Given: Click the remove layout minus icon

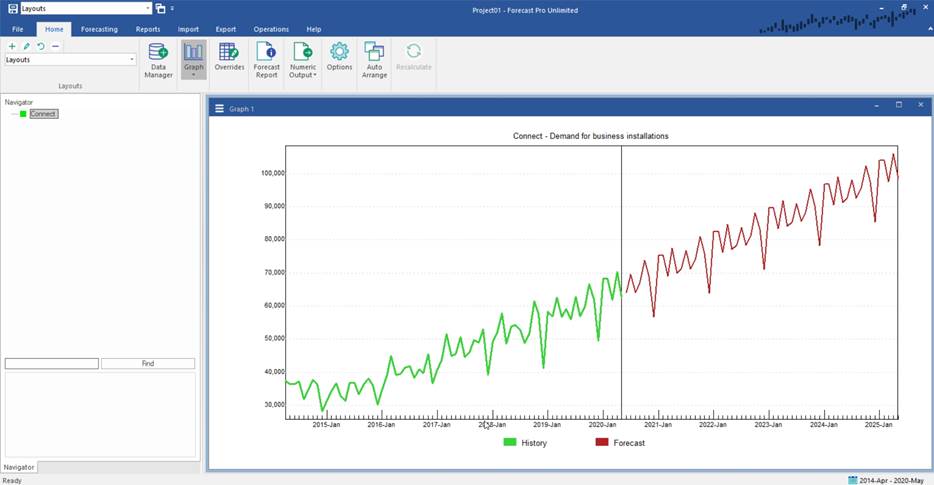Looking at the screenshot, I should (x=55, y=46).
